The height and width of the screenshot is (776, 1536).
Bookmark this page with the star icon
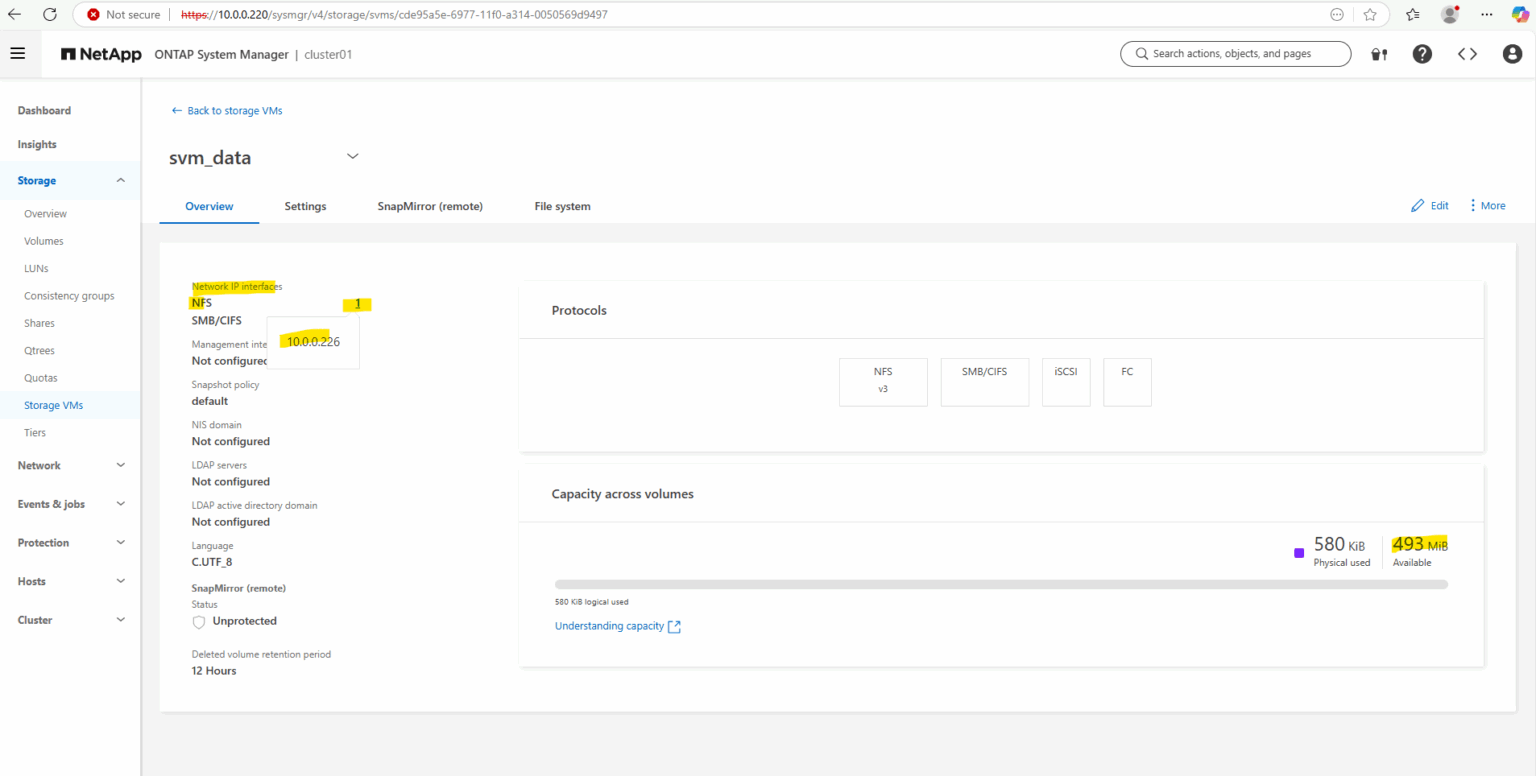(1370, 15)
